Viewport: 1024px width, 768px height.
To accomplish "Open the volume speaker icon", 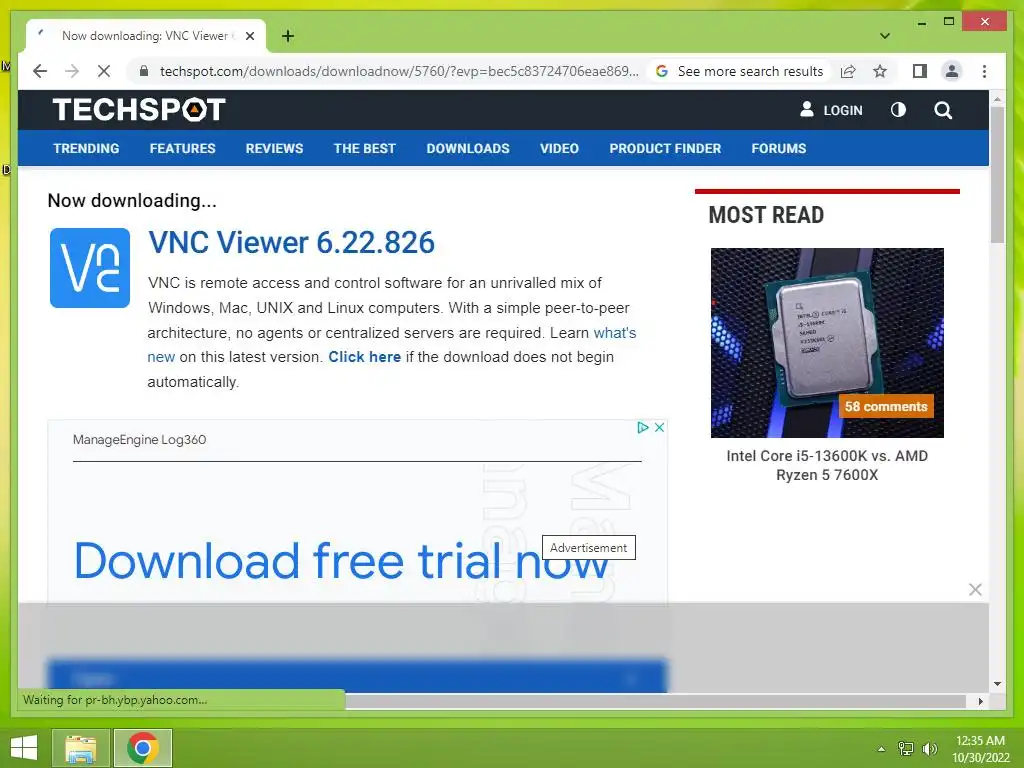I will (x=929, y=748).
